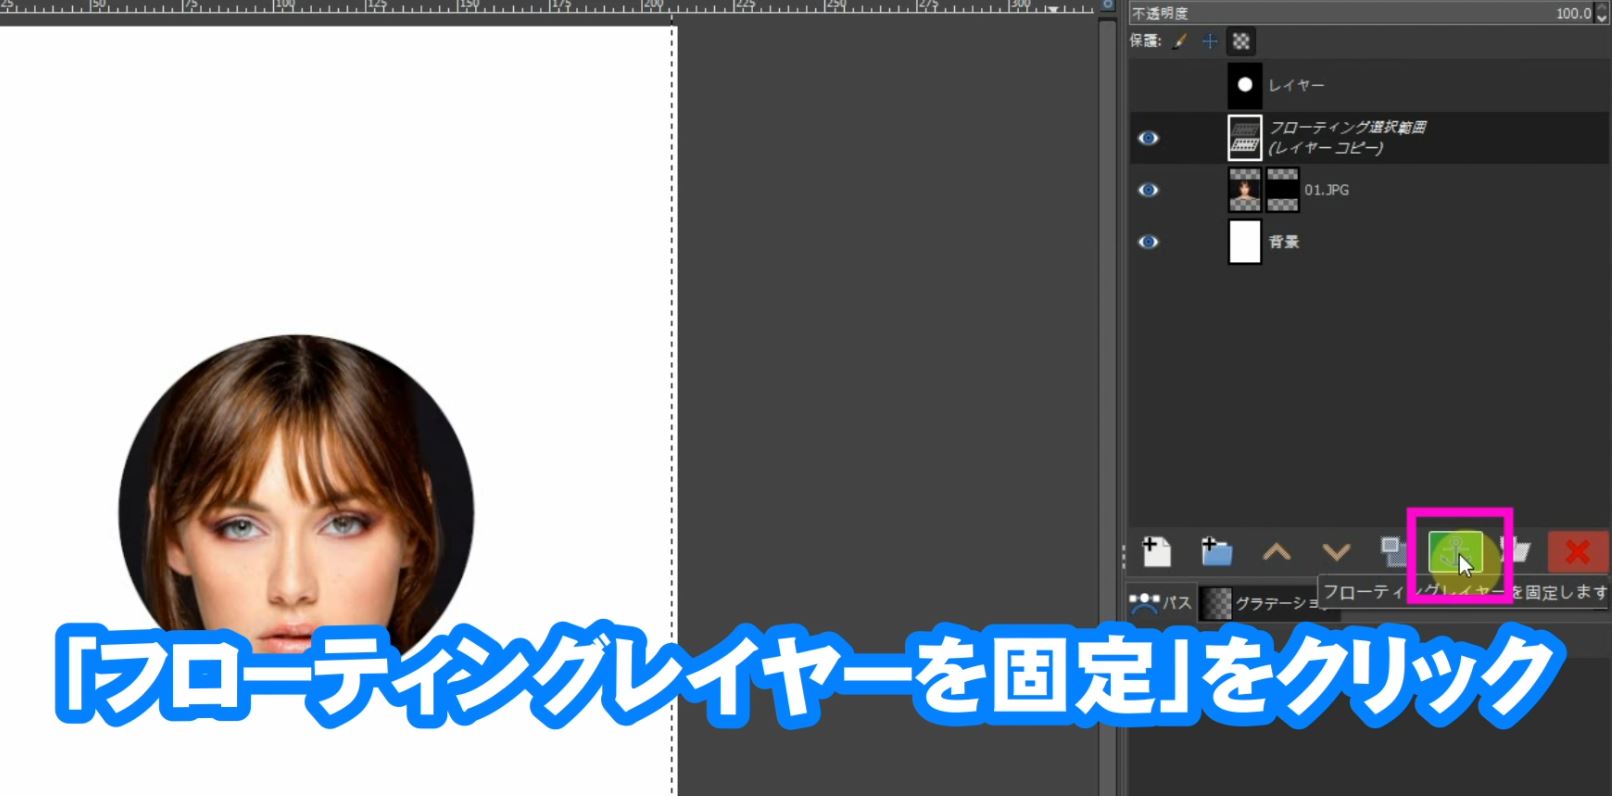Select the 01.JPG layer mask thumbnail

click(x=1283, y=190)
